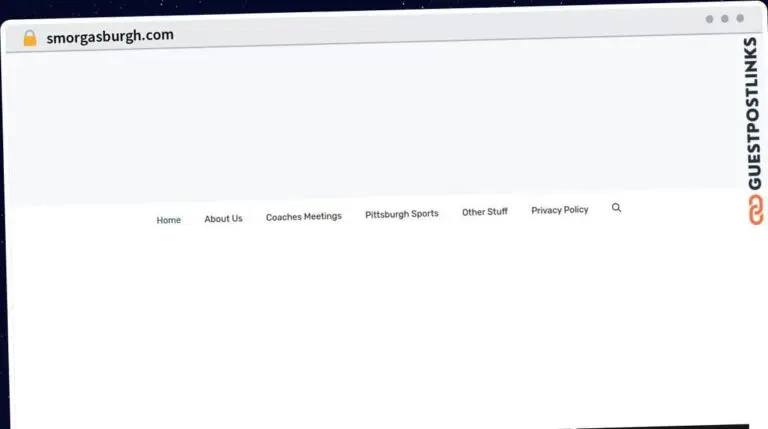
Task: Click the blank area right of search icon
Action: coord(680,208)
